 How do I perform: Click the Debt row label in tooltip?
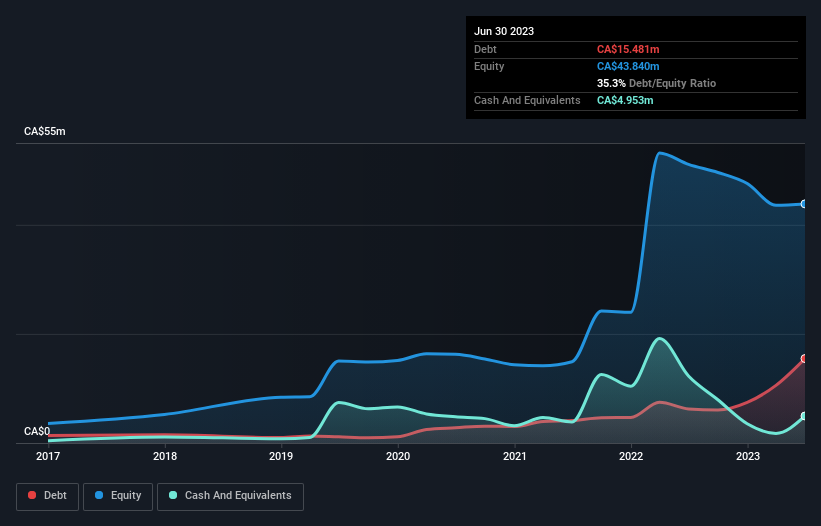(485, 49)
